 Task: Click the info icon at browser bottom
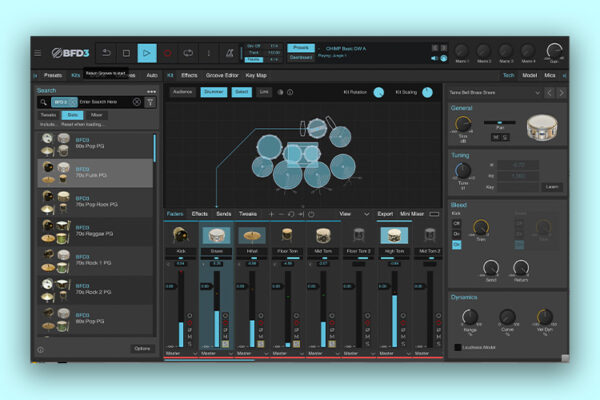click(x=41, y=350)
